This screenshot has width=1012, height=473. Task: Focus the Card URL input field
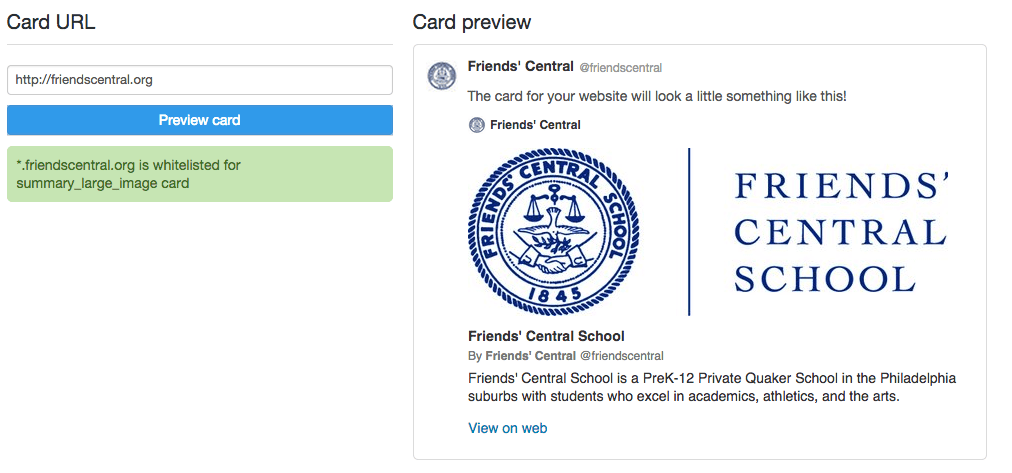click(x=200, y=80)
